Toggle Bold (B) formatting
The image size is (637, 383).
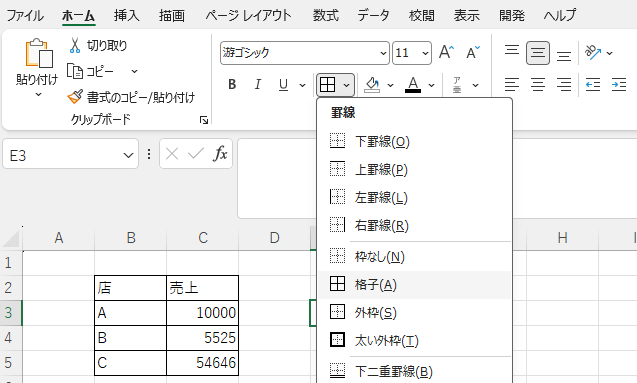coord(232,84)
